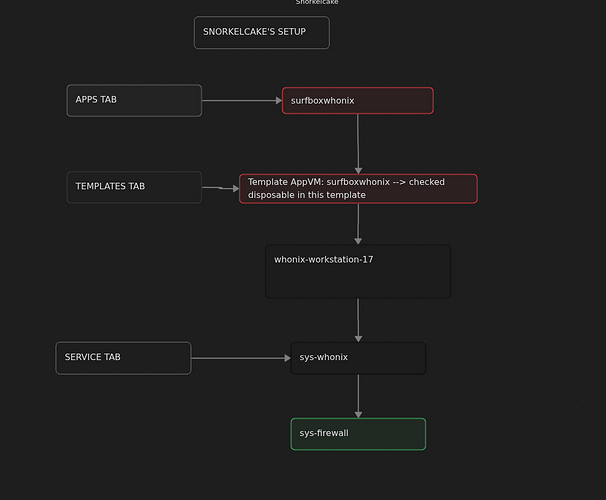Image resolution: width=606 pixels, height=500 pixels.
Task: Click arrowhead on top of whonix-workstation-17
Action: [358, 240]
